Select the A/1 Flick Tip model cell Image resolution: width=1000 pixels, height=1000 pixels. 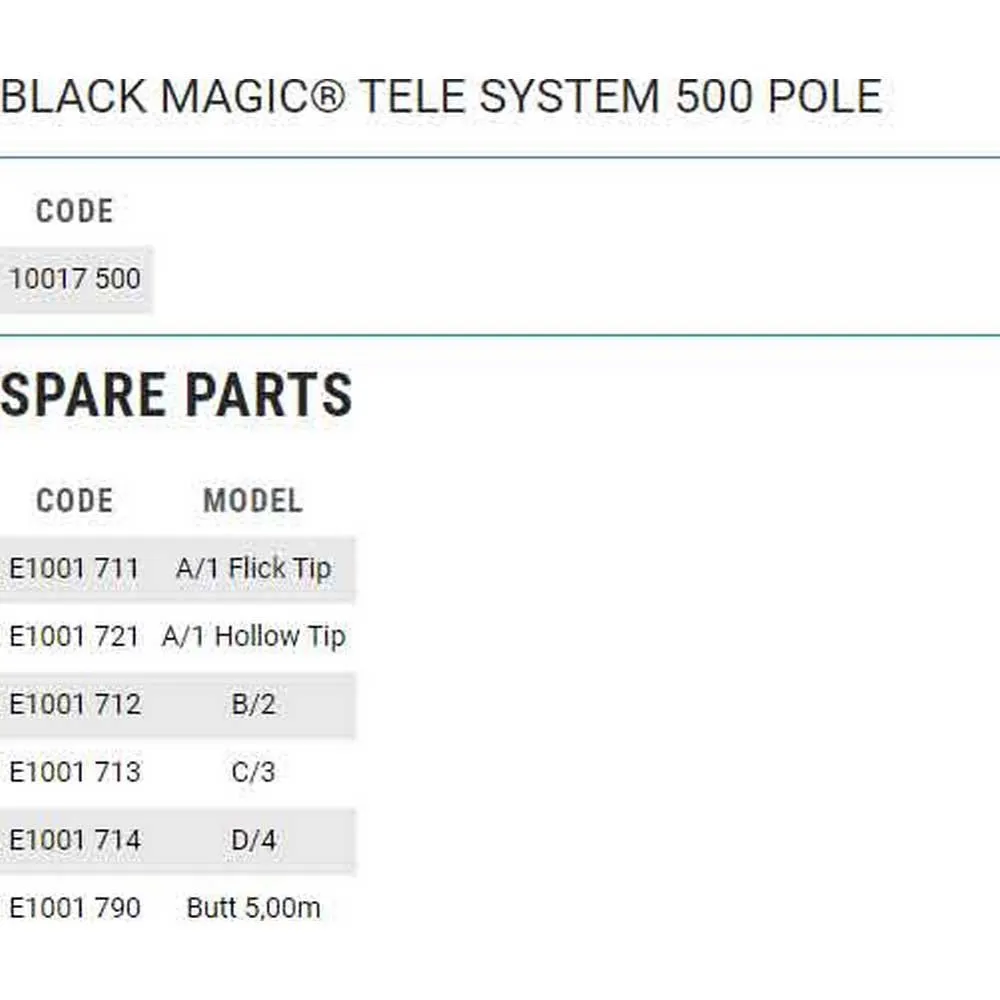pos(253,569)
